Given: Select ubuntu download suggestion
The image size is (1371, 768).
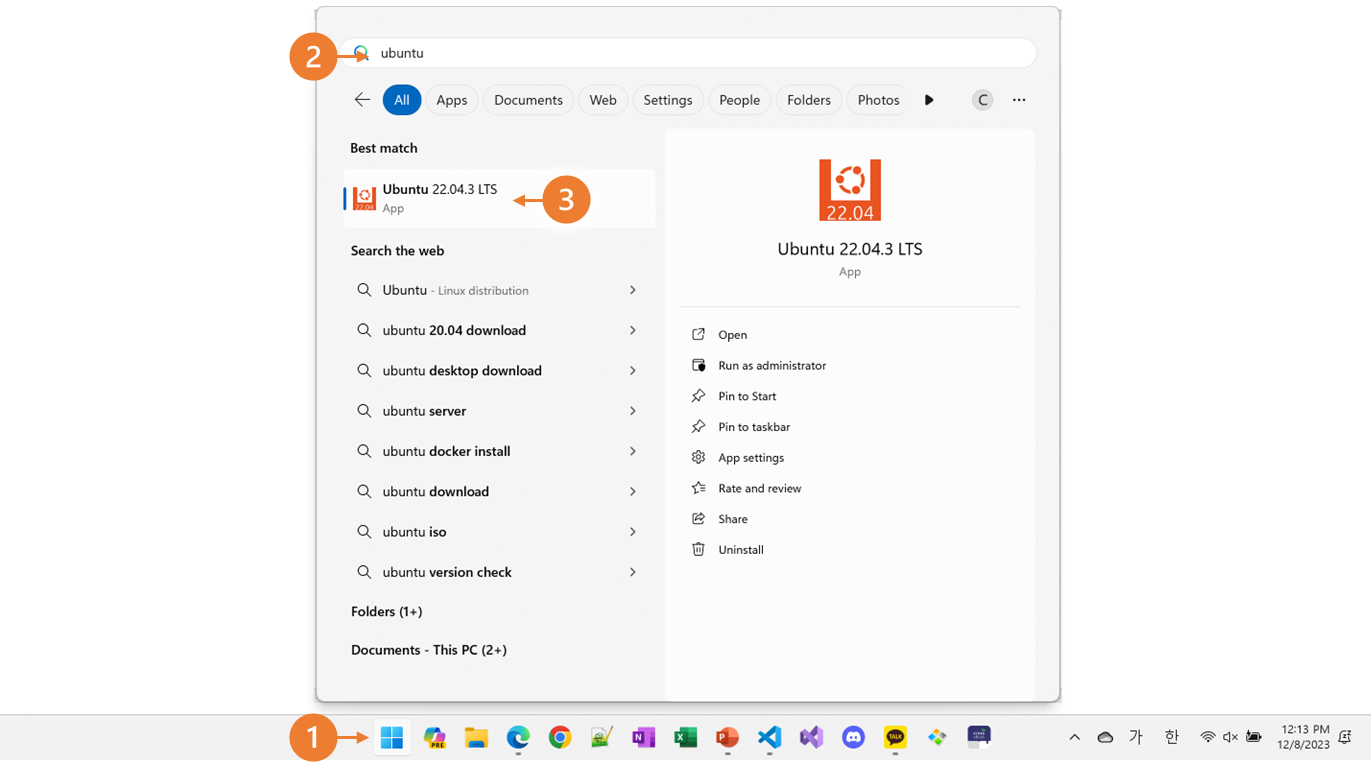Looking at the screenshot, I should pyautogui.click(x=499, y=491).
